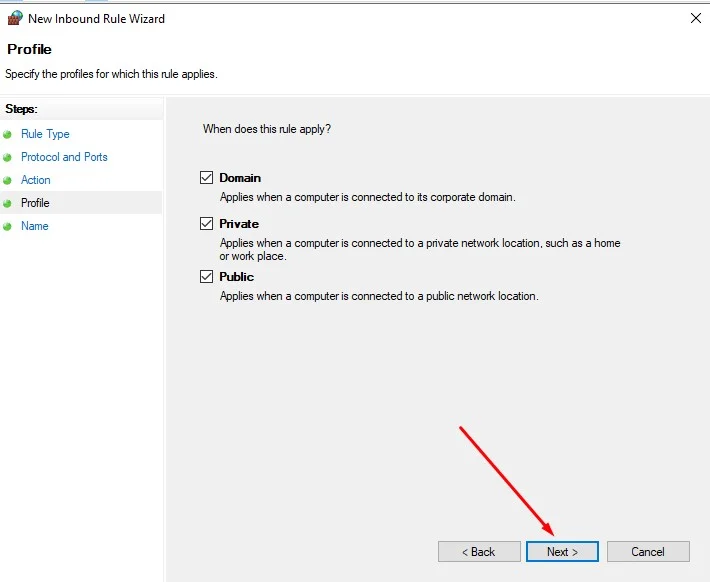710x582 pixels.
Task: Cancel the inbound rule wizard
Action: pyautogui.click(x=648, y=552)
